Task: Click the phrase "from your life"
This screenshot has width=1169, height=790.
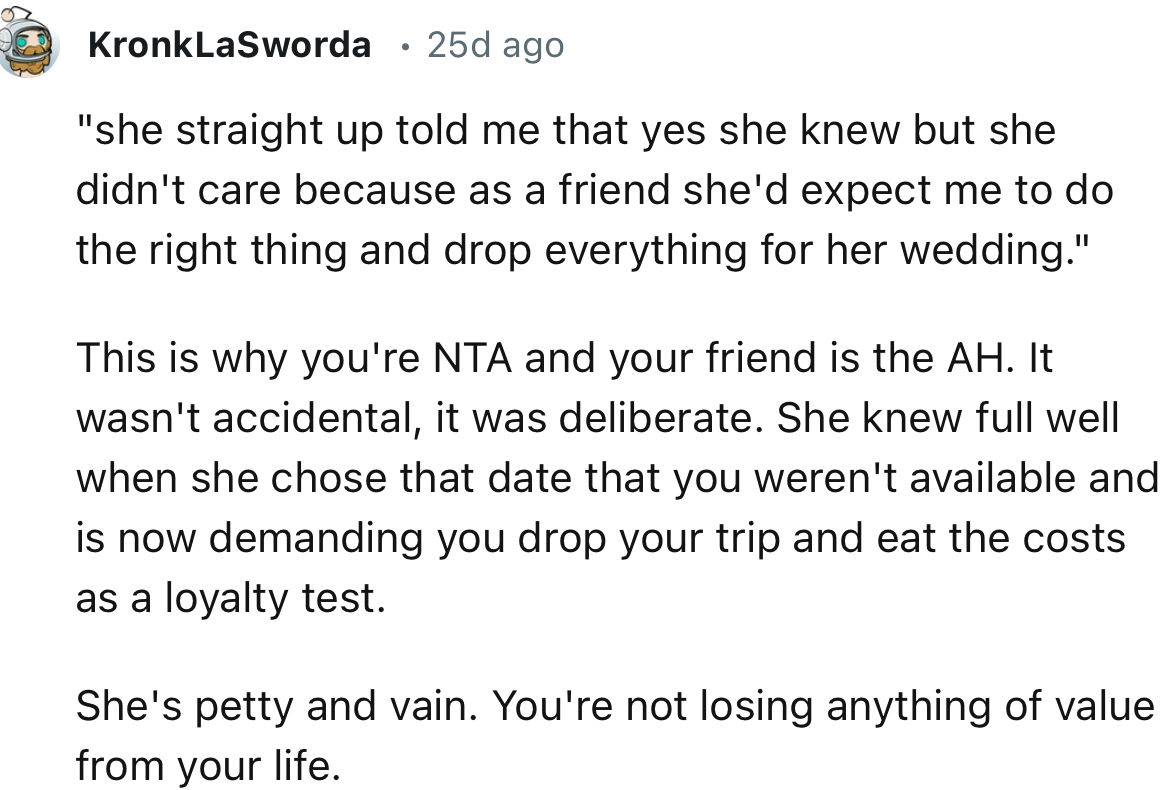Action: click(208, 766)
